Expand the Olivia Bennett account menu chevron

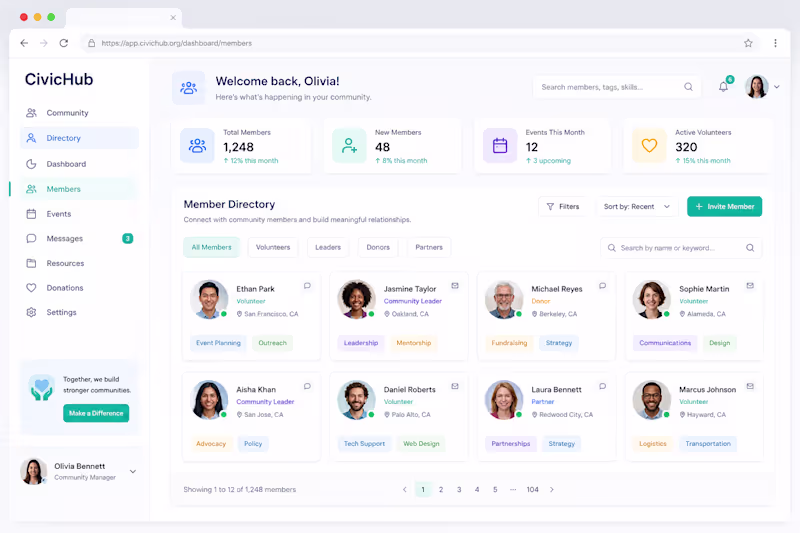(x=133, y=471)
